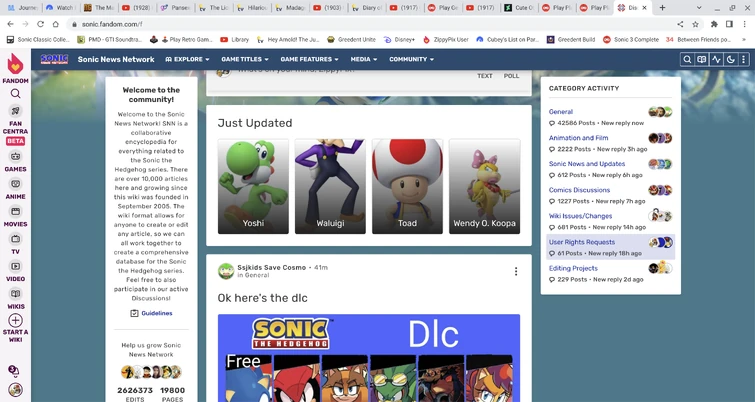The image size is (755, 402).
Task: Switch to the Cute browser tab
Action: tap(519, 8)
